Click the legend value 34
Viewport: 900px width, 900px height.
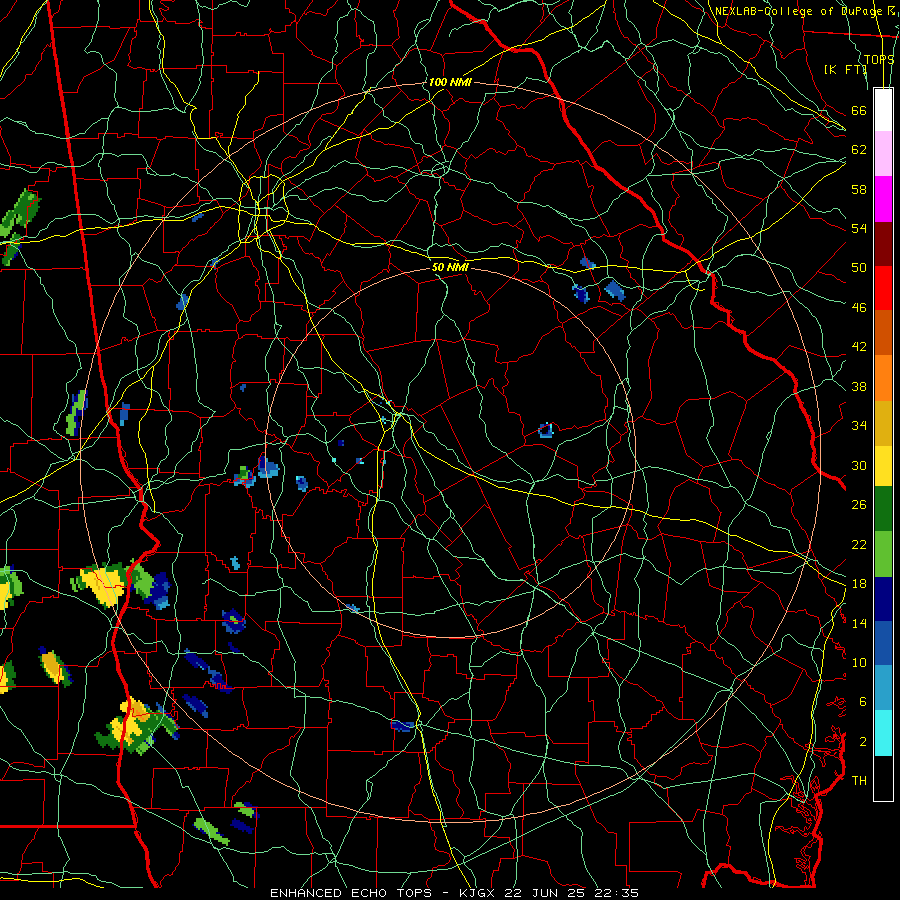[859, 426]
